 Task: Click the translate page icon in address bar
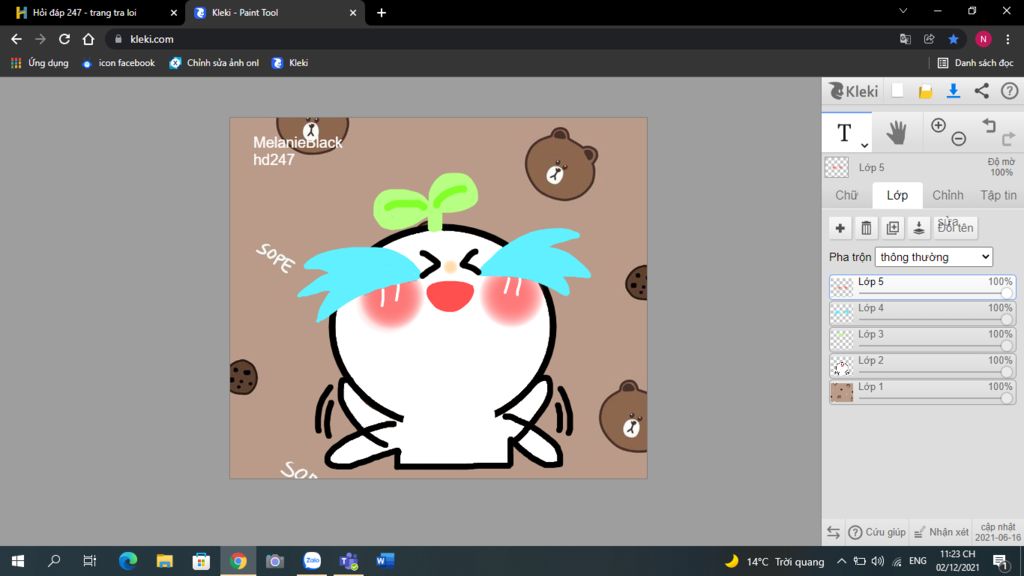pos(905,39)
